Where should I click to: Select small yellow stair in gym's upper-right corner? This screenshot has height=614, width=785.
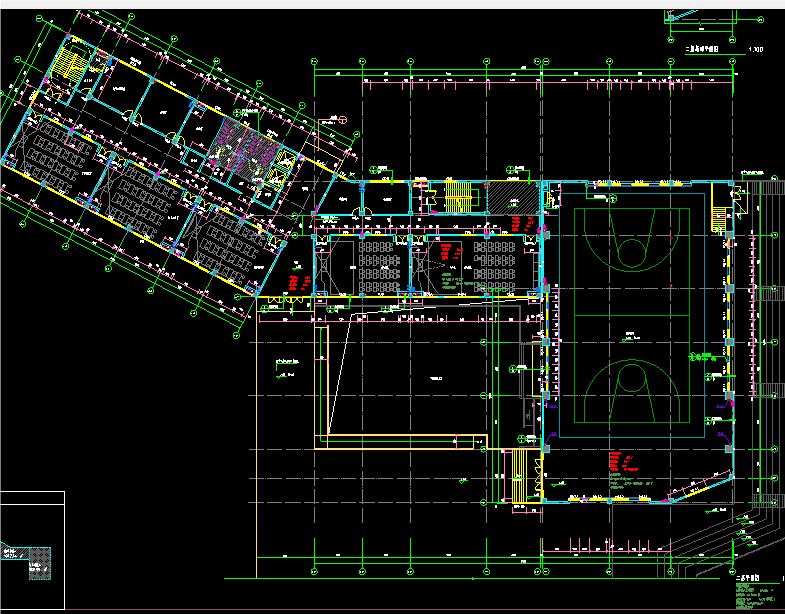tap(718, 219)
